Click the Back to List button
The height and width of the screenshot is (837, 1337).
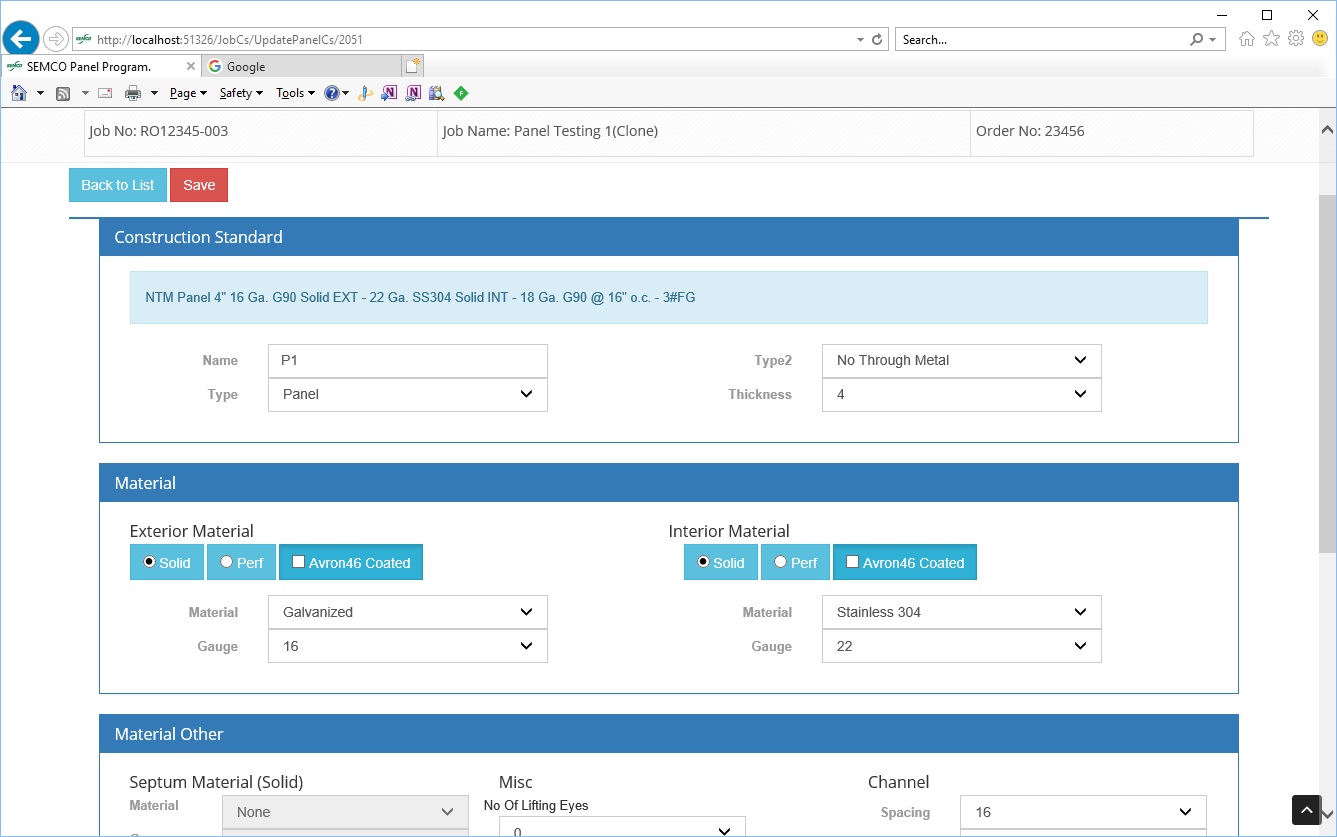pos(118,186)
